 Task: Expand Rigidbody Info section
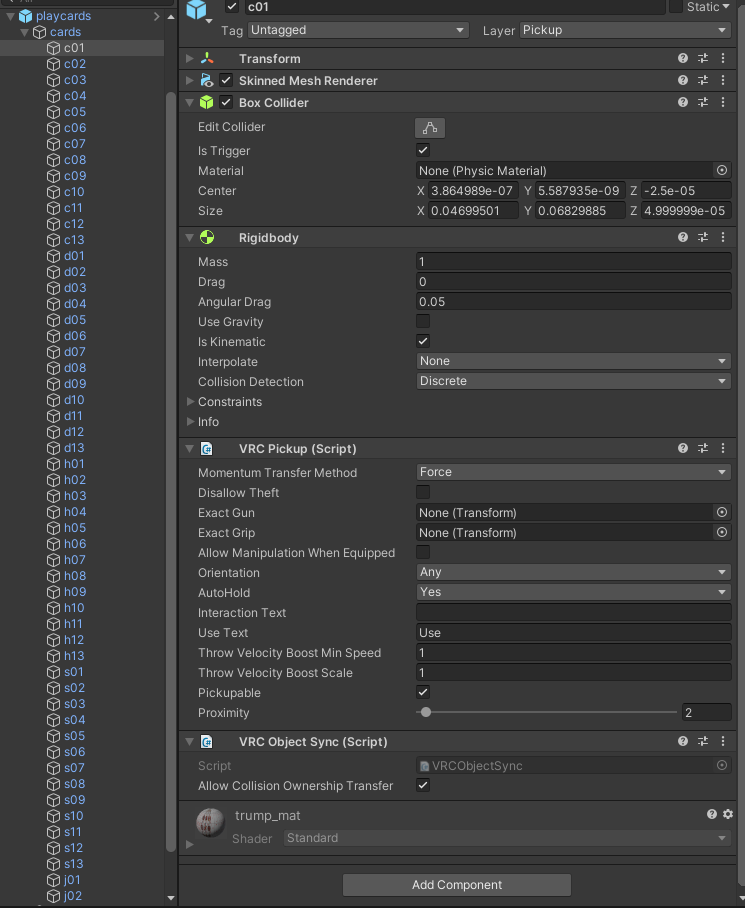[x=190, y=422]
